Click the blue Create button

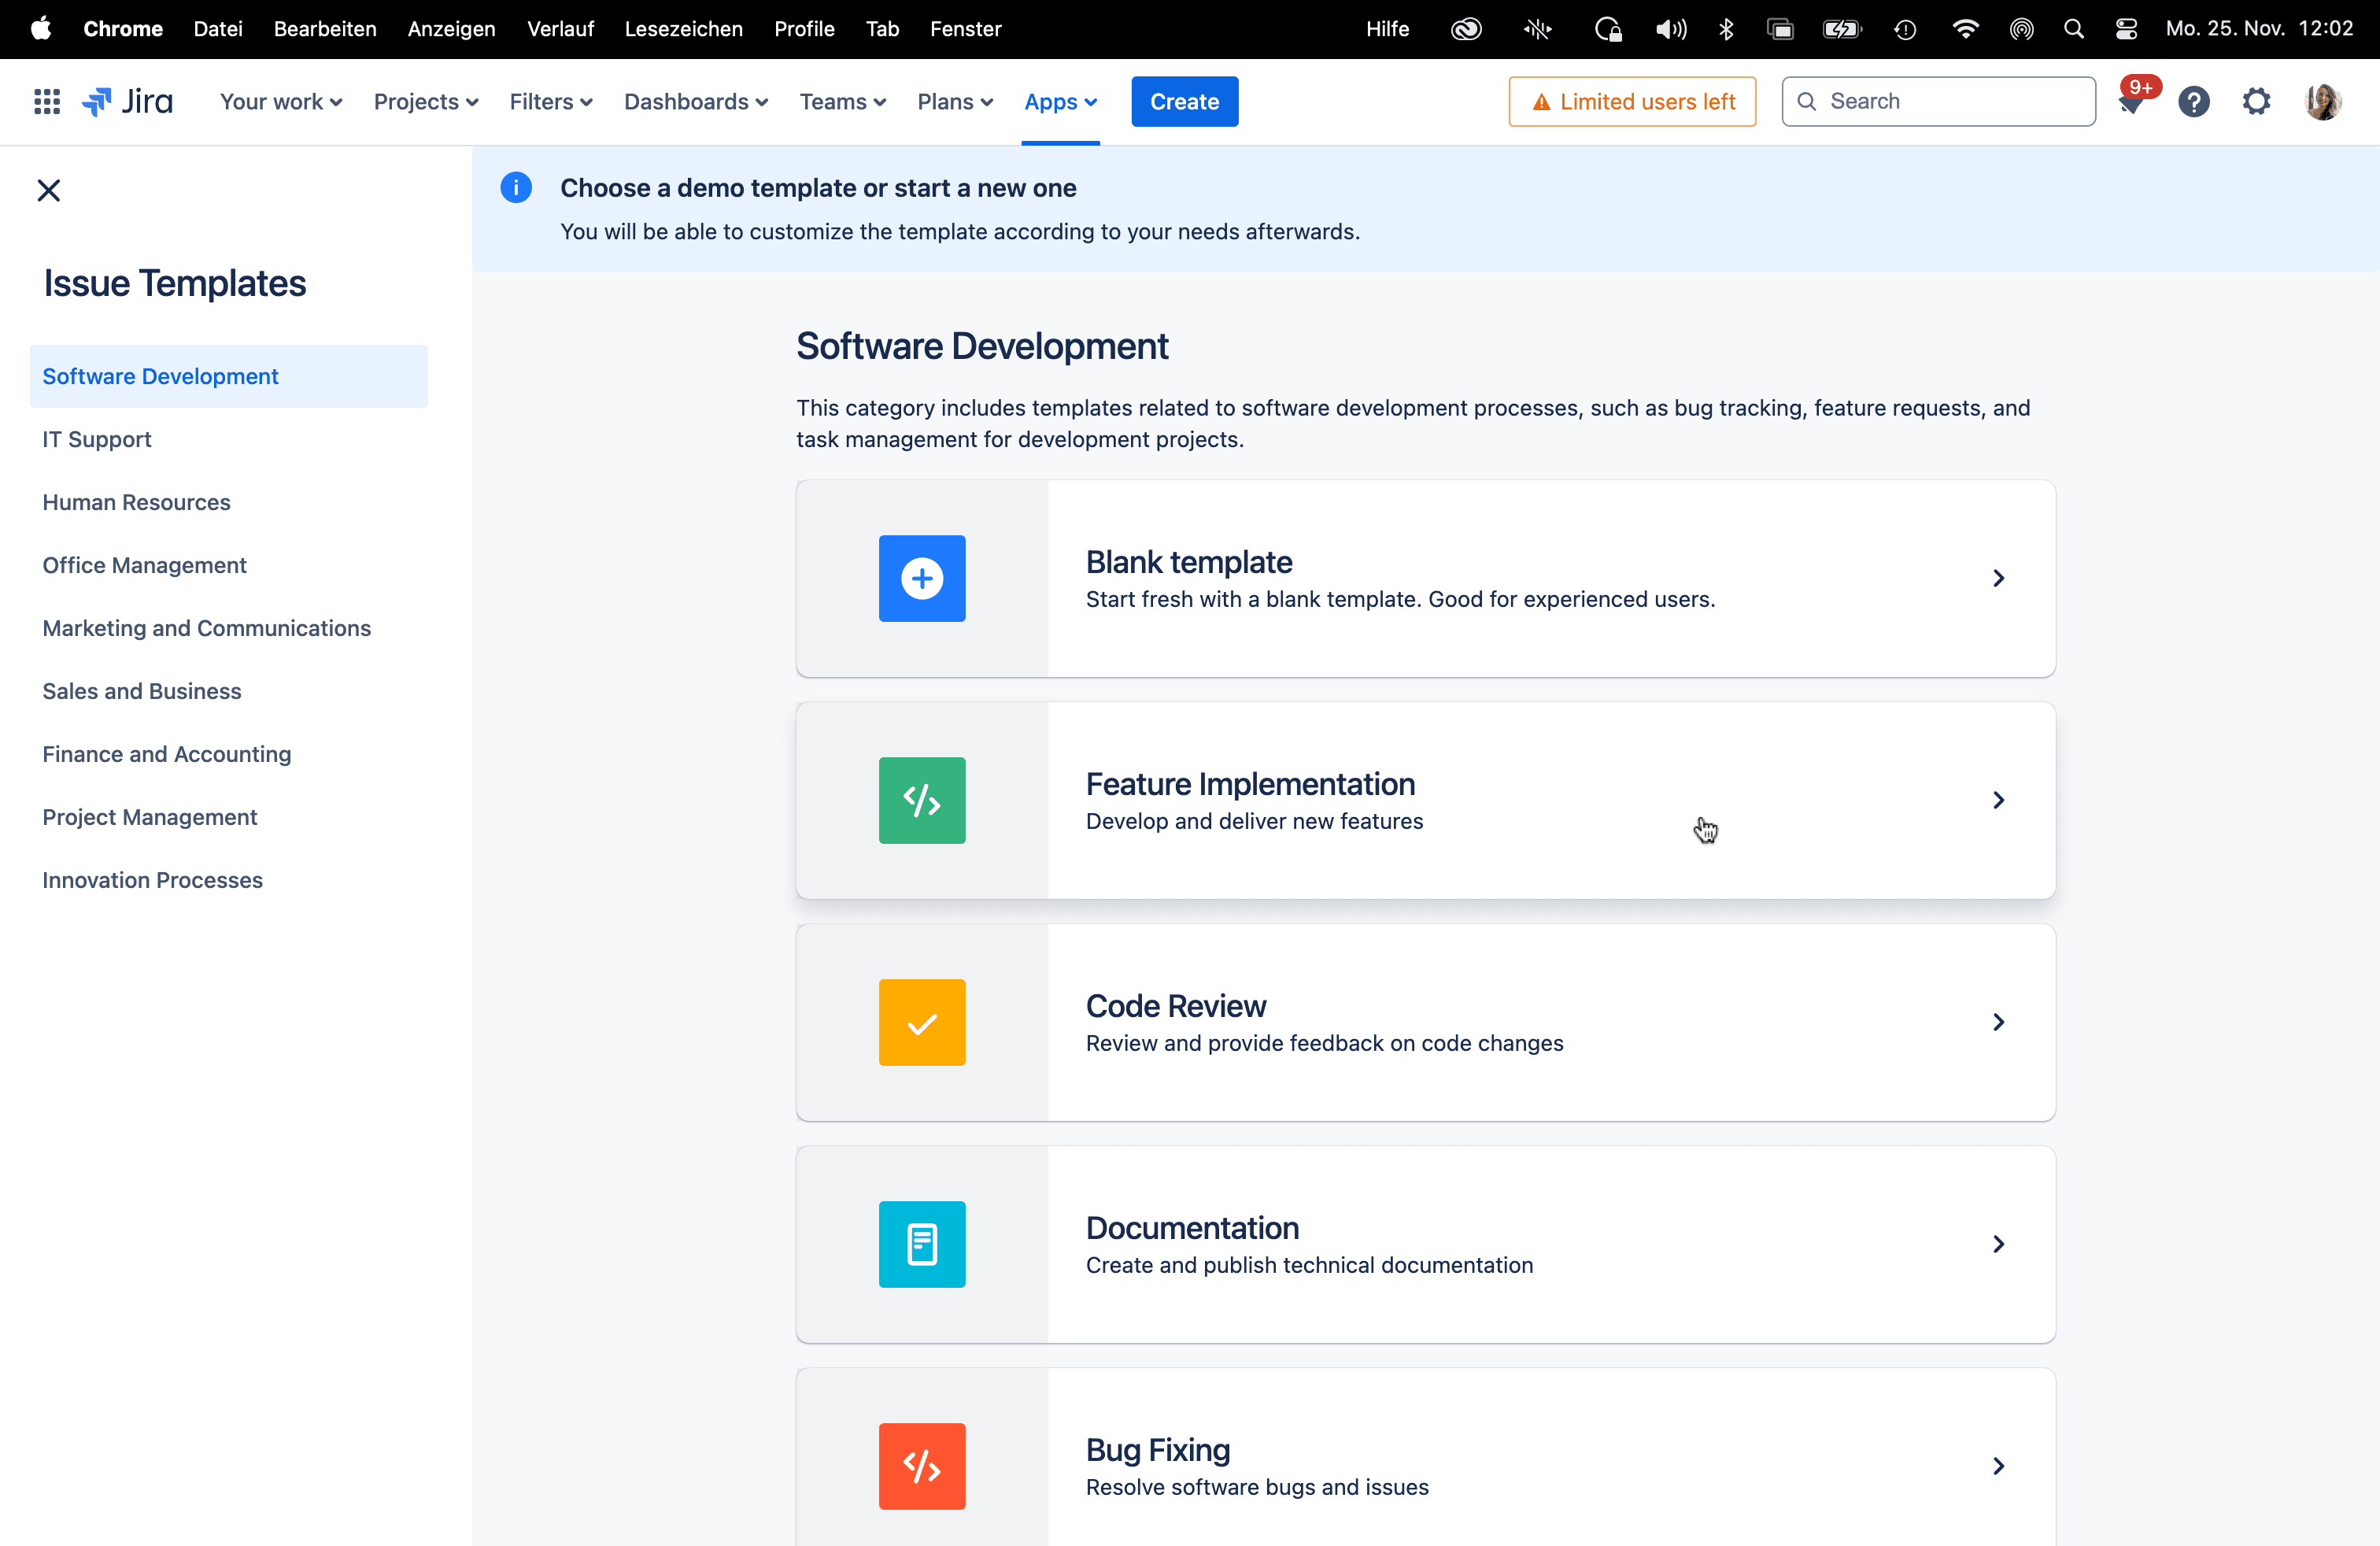[x=1184, y=101]
